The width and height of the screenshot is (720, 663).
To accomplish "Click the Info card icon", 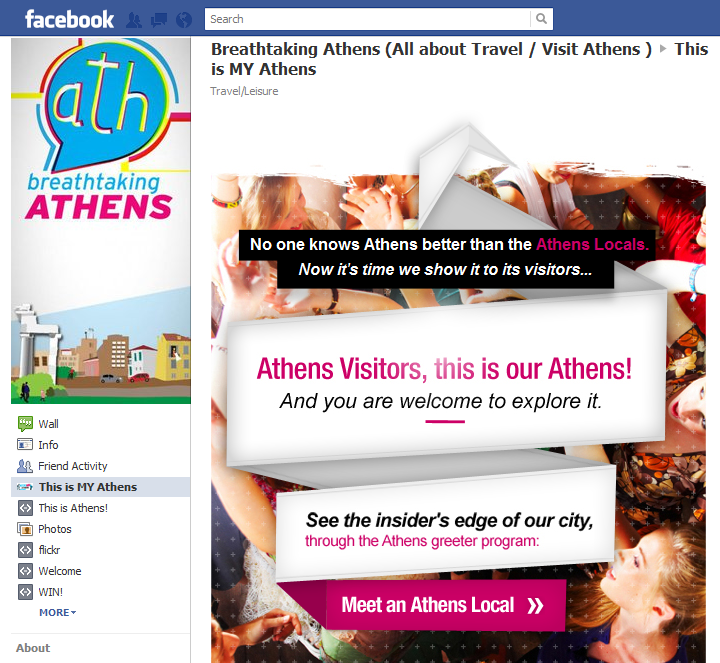I will pos(25,444).
